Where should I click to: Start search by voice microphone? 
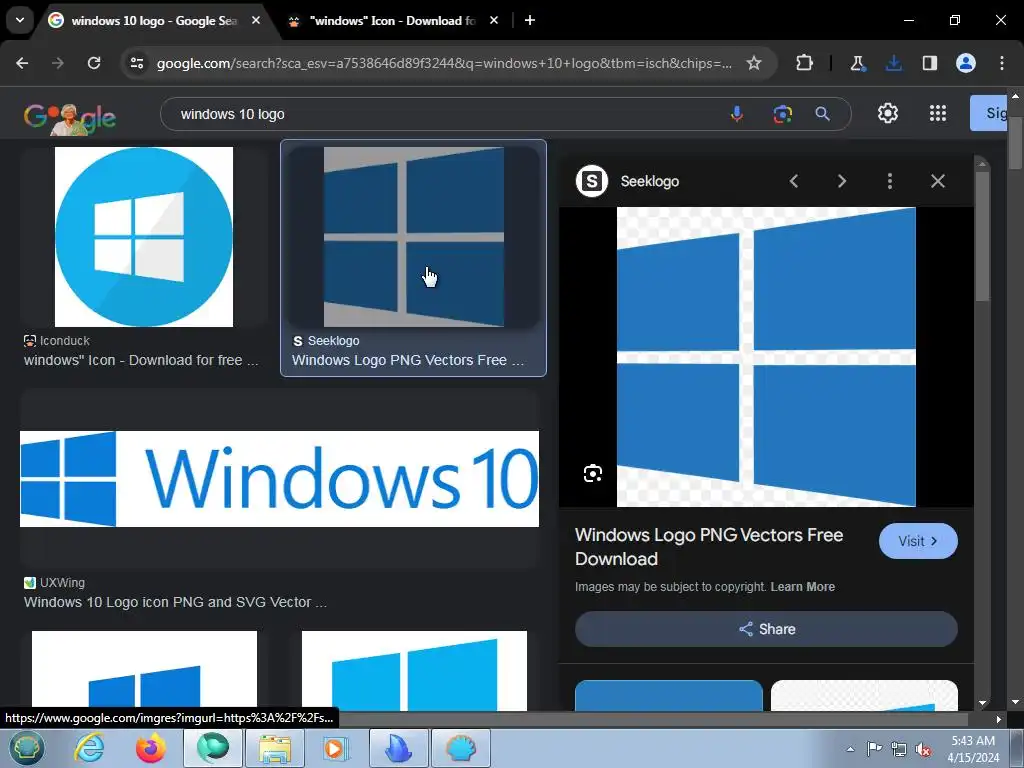point(737,114)
